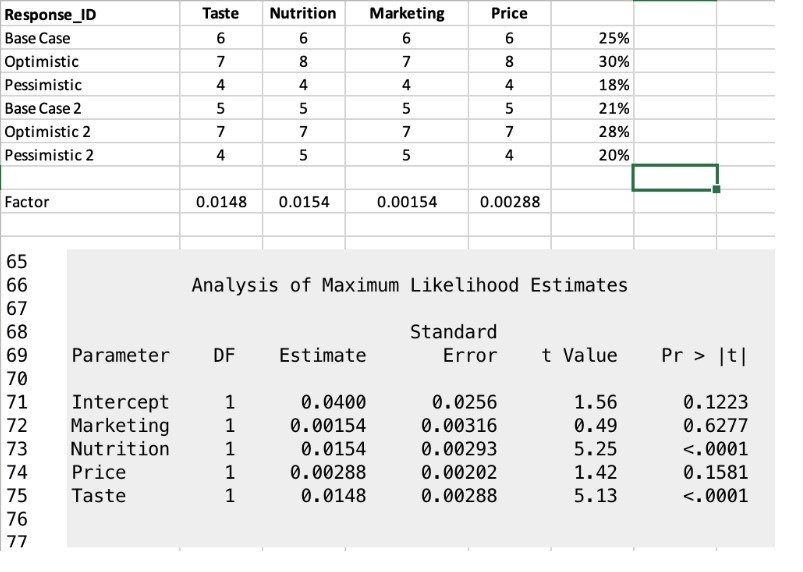Image resolution: width=803 pixels, height=572 pixels.
Task: Select 'Taste' parameter in estimates table
Action: point(98,496)
